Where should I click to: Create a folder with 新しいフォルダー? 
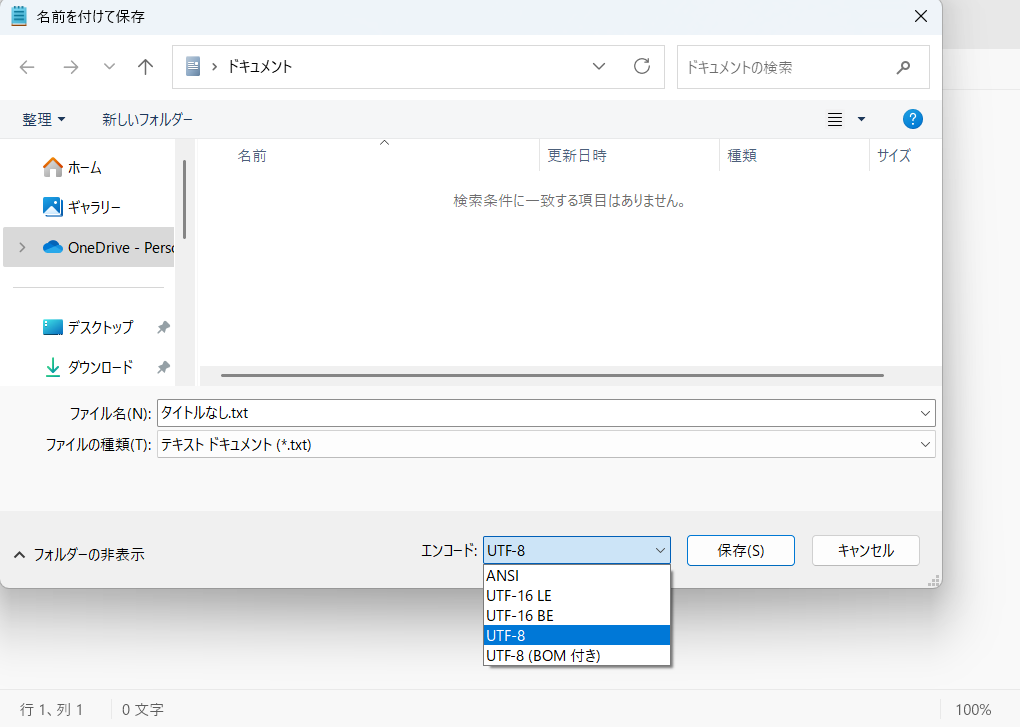(147, 119)
